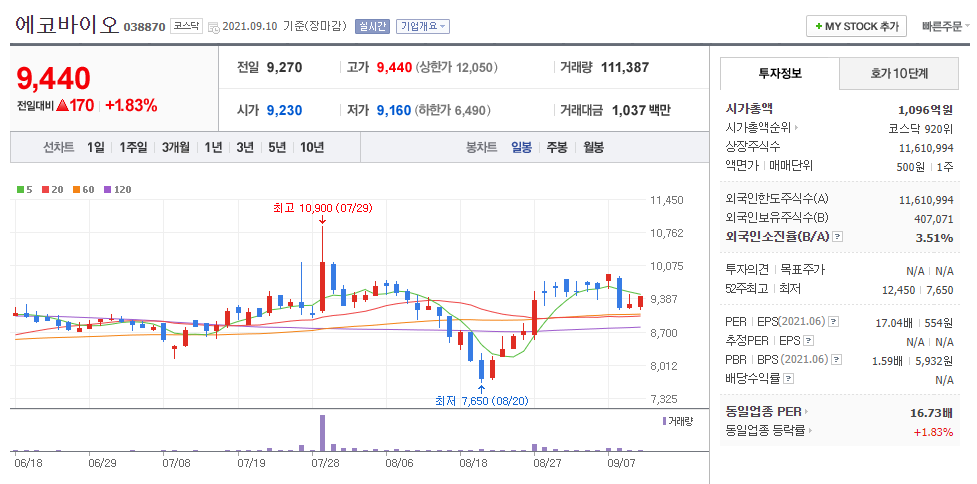Select the 일봉 daily candle chart

pos(522,148)
